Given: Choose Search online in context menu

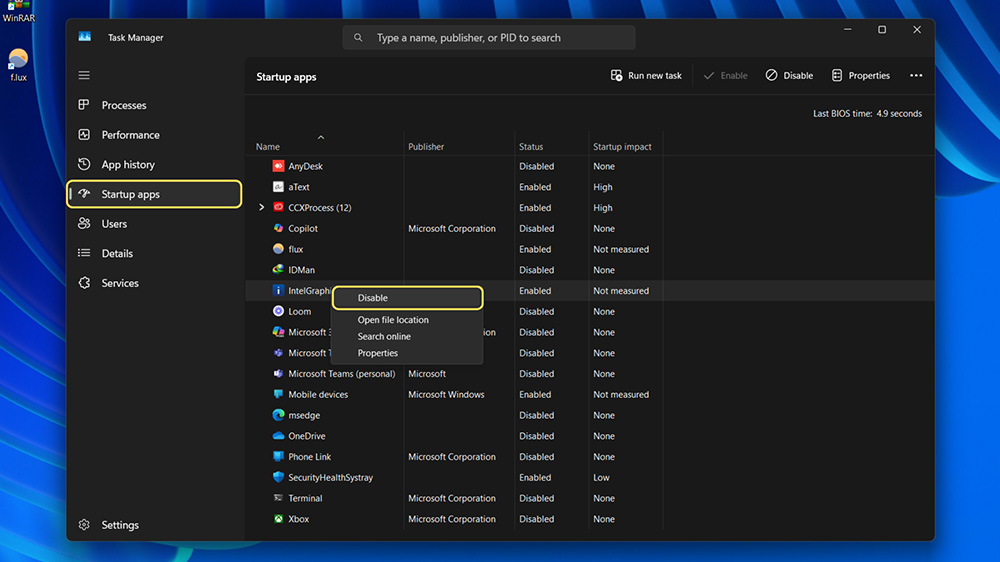Looking at the screenshot, I should click(408, 336).
